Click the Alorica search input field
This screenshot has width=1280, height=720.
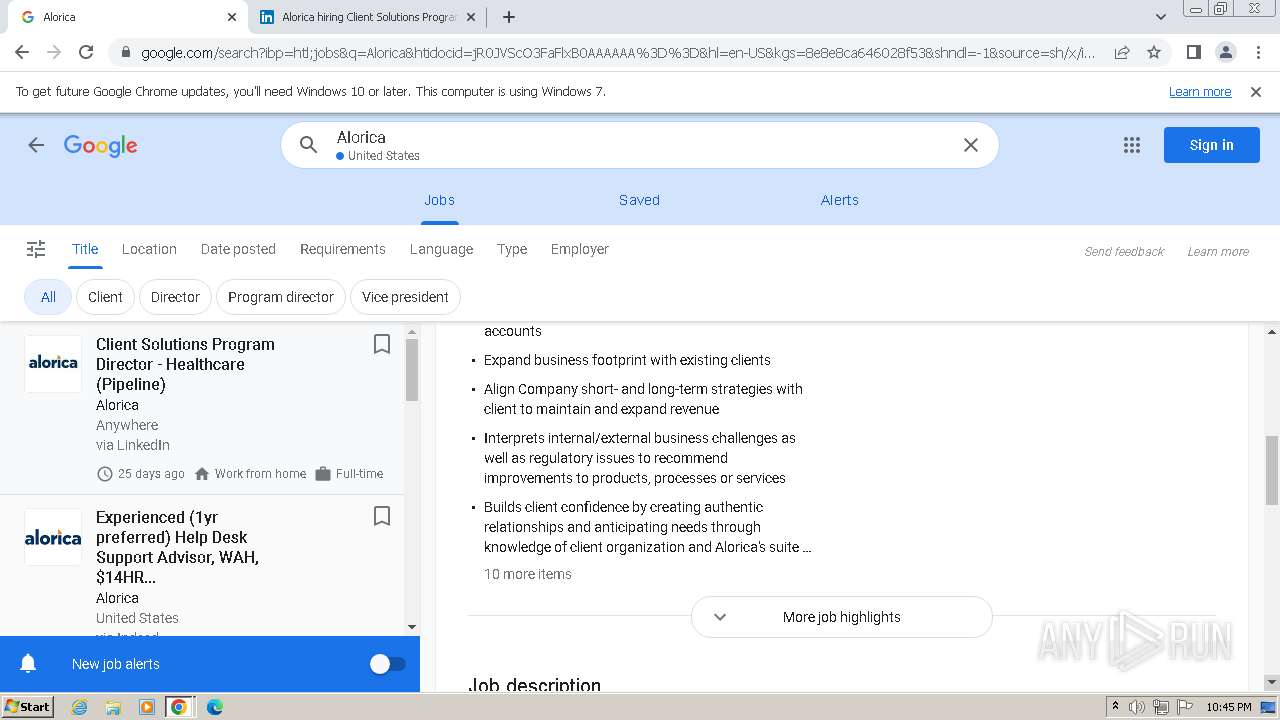pyautogui.click(x=640, y=145)
